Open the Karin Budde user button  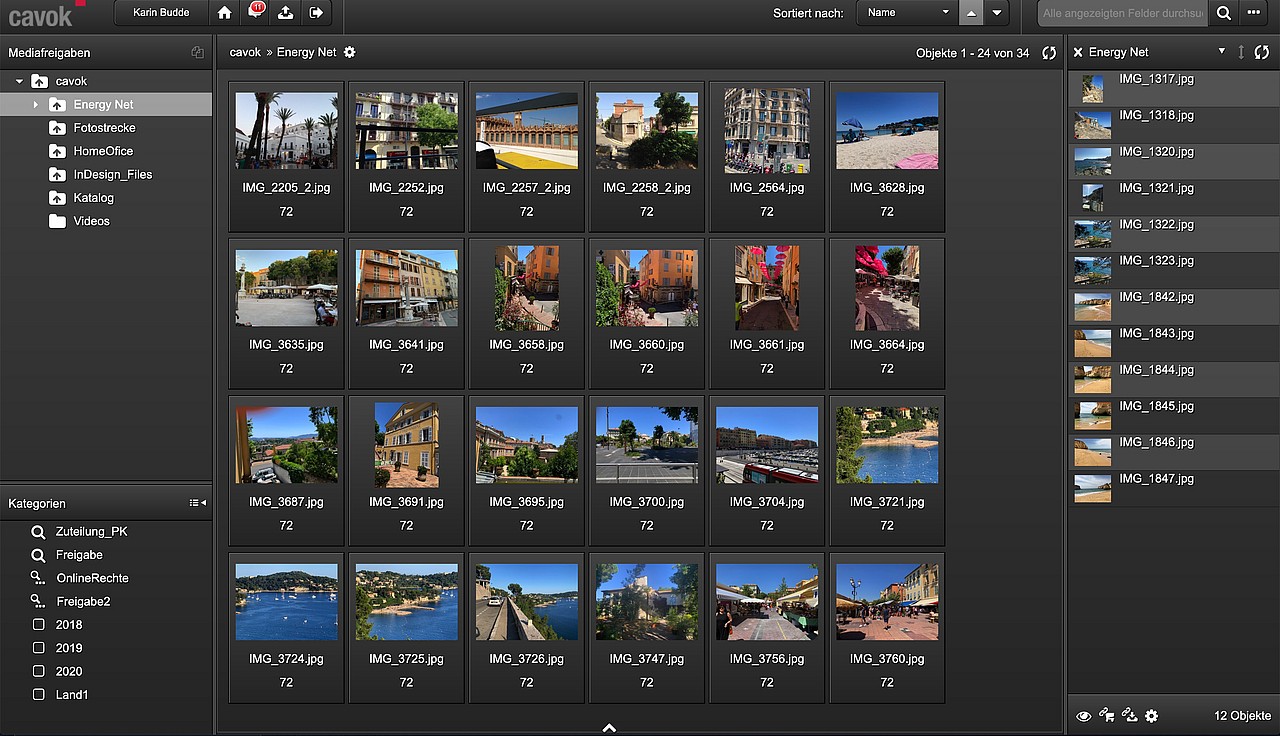(160, 13)
